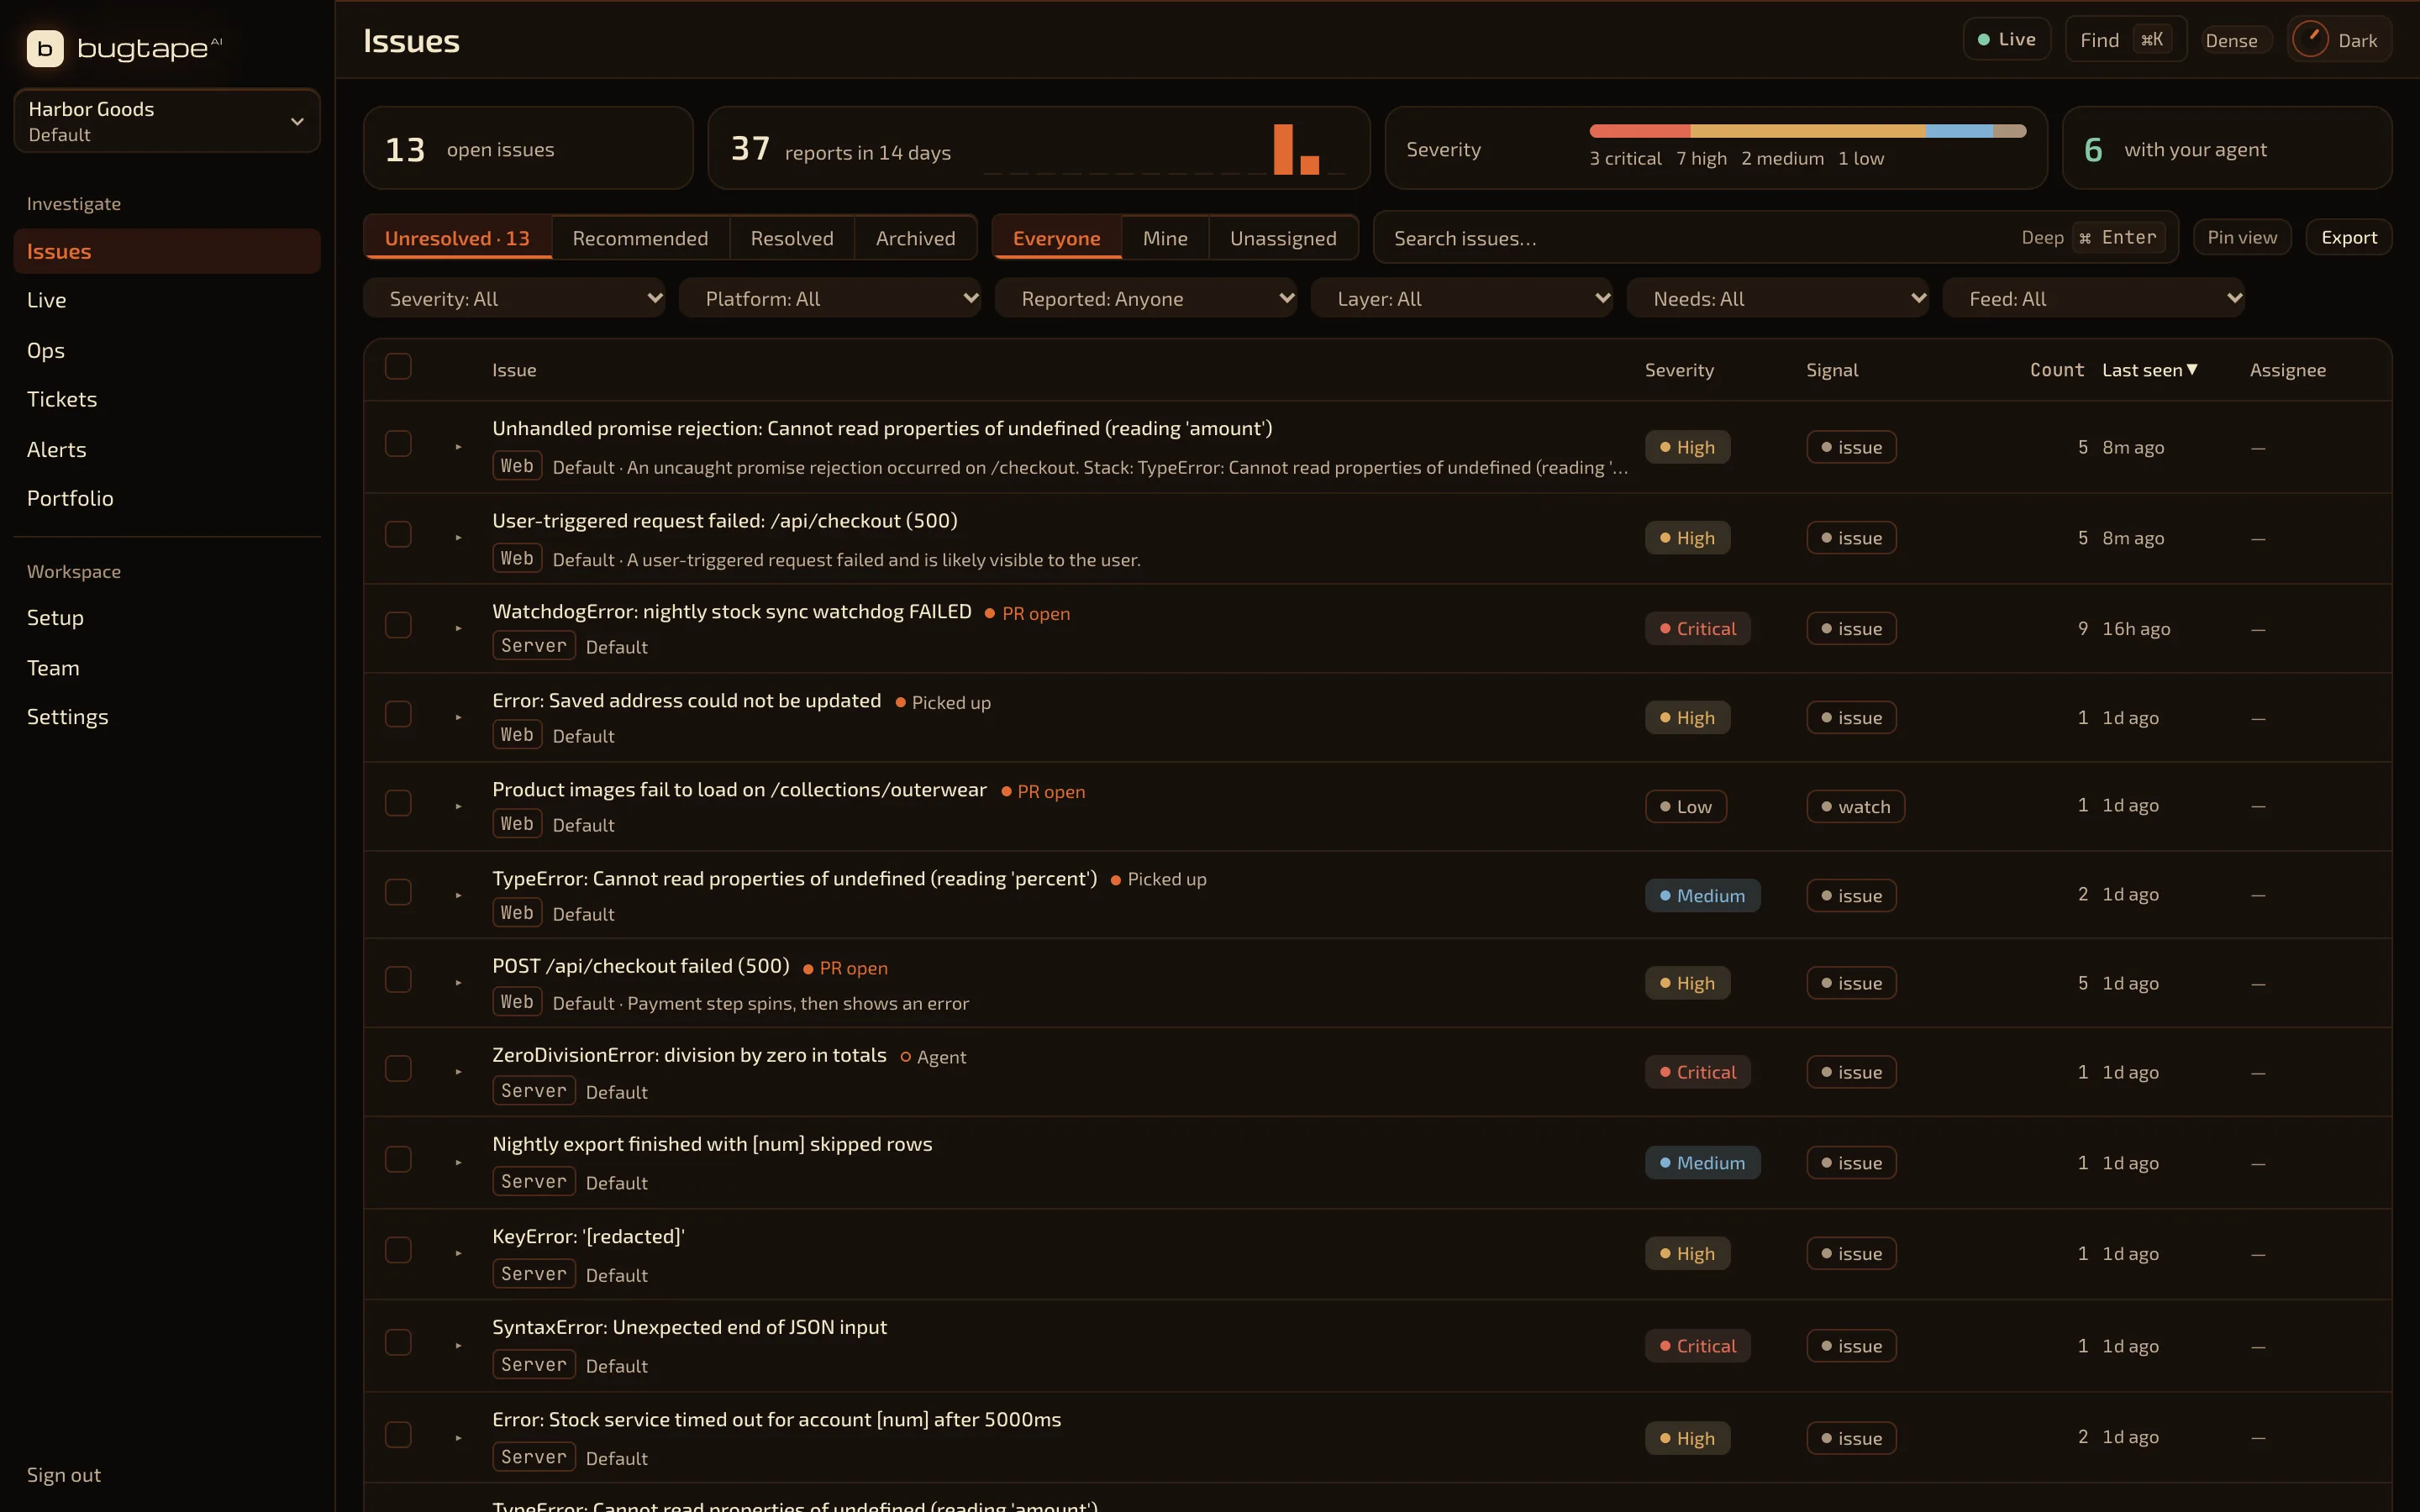Switch to the Resolved tab
2420x1512 pixels.
point(792,238)
